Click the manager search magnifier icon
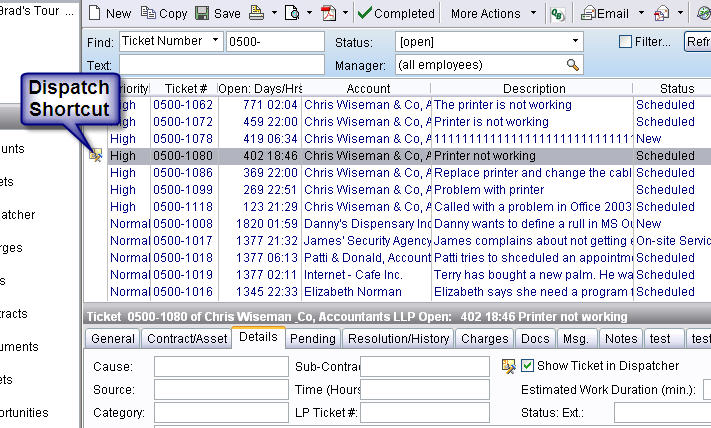The width and height of the screenshot is (711, 428). [573, 65]
